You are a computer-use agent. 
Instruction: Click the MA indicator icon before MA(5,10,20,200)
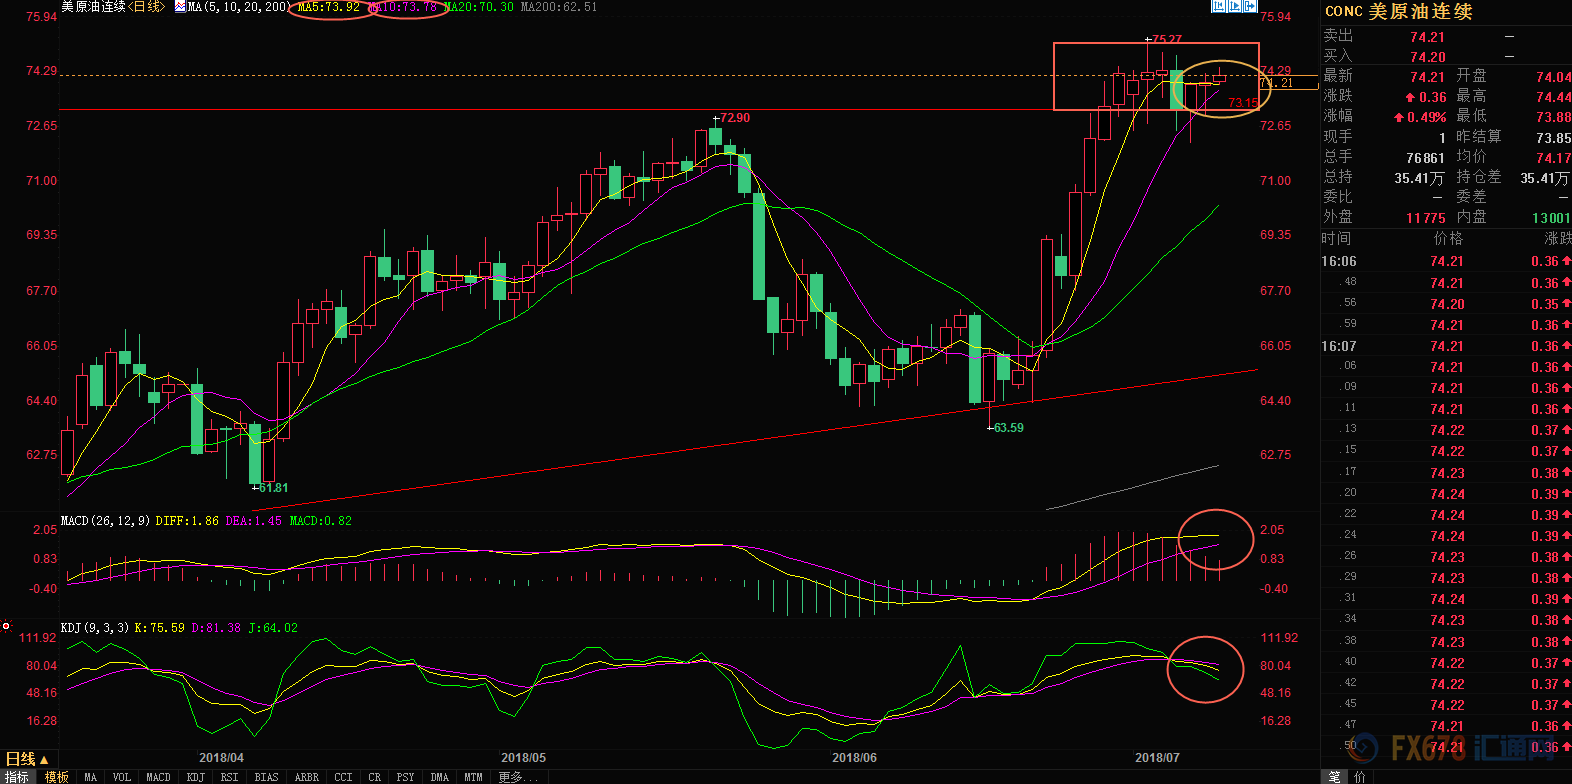point(180,7)
